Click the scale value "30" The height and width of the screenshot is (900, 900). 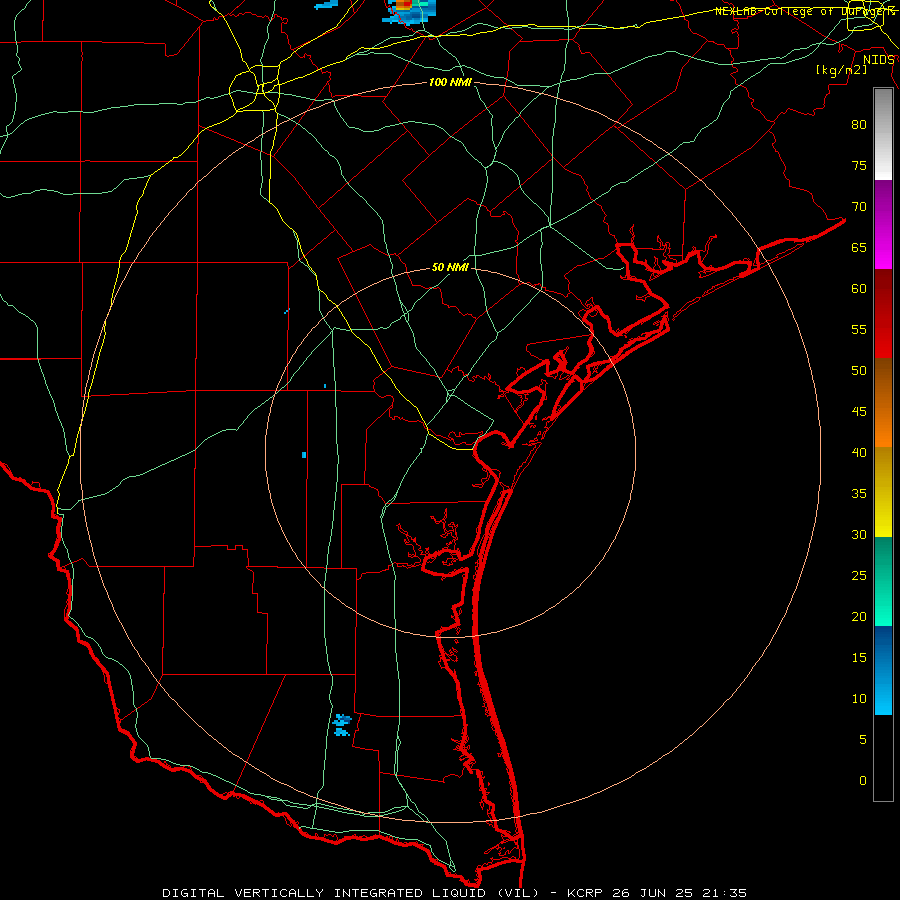(x=859, y=534)
